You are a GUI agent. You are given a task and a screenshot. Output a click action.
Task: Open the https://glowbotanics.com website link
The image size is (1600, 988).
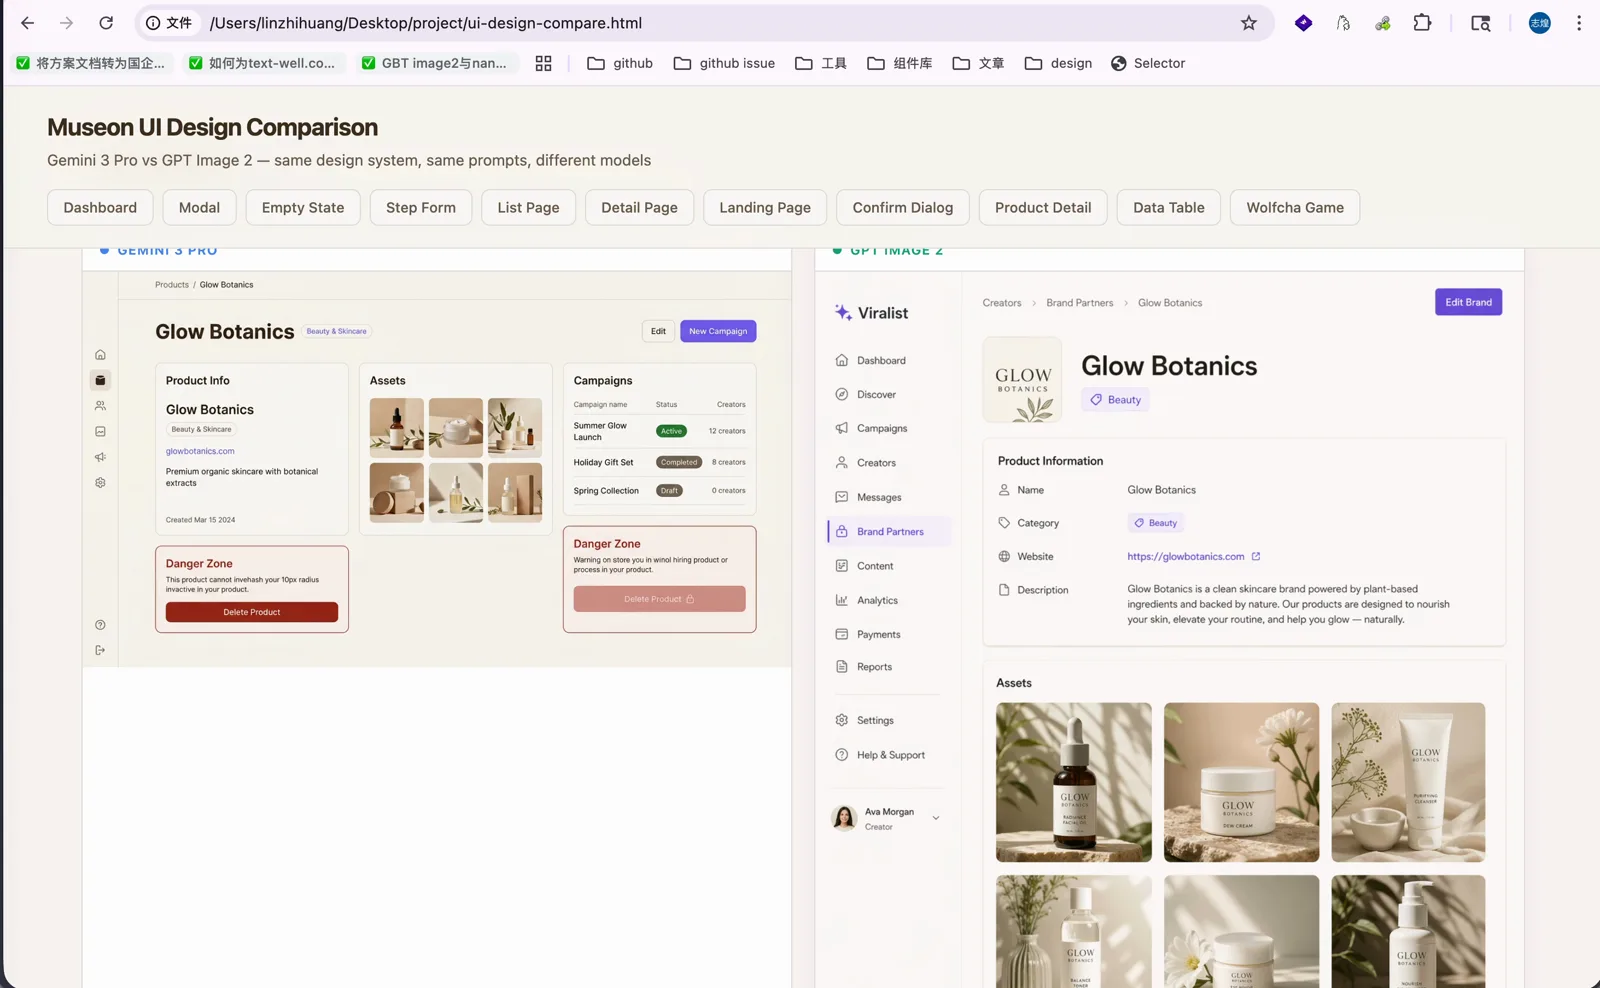pos(1186,557)
